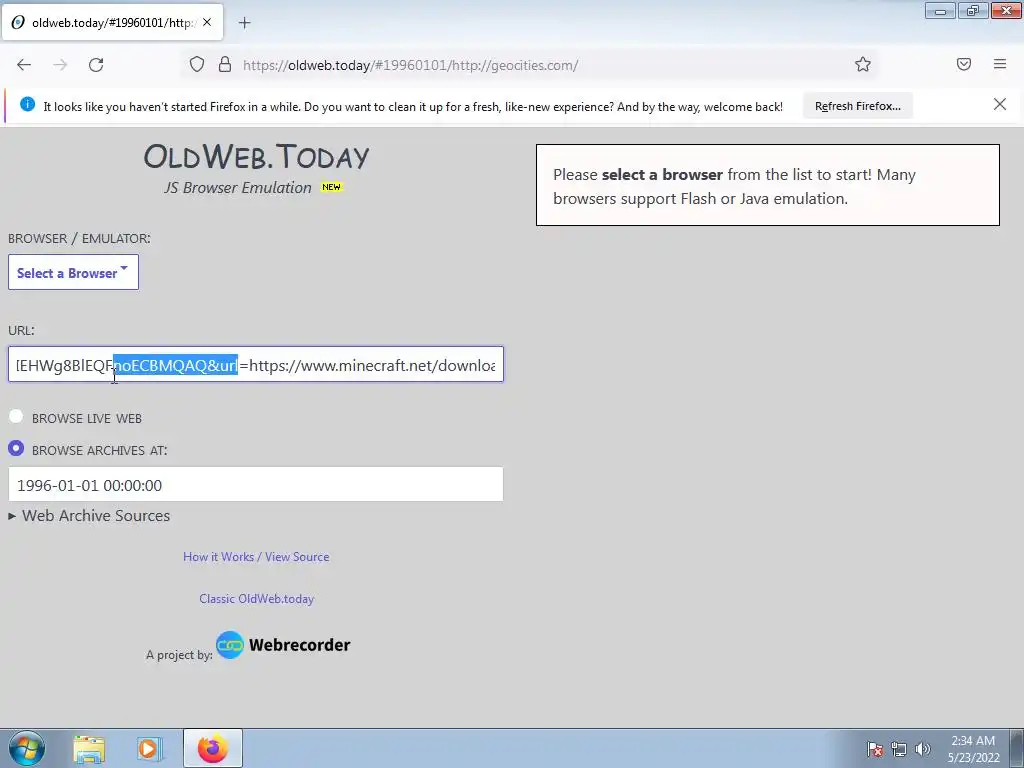This screenshot has width=1024, height=768.
Task: Click inside the URL input field
Action: (255, 364)
